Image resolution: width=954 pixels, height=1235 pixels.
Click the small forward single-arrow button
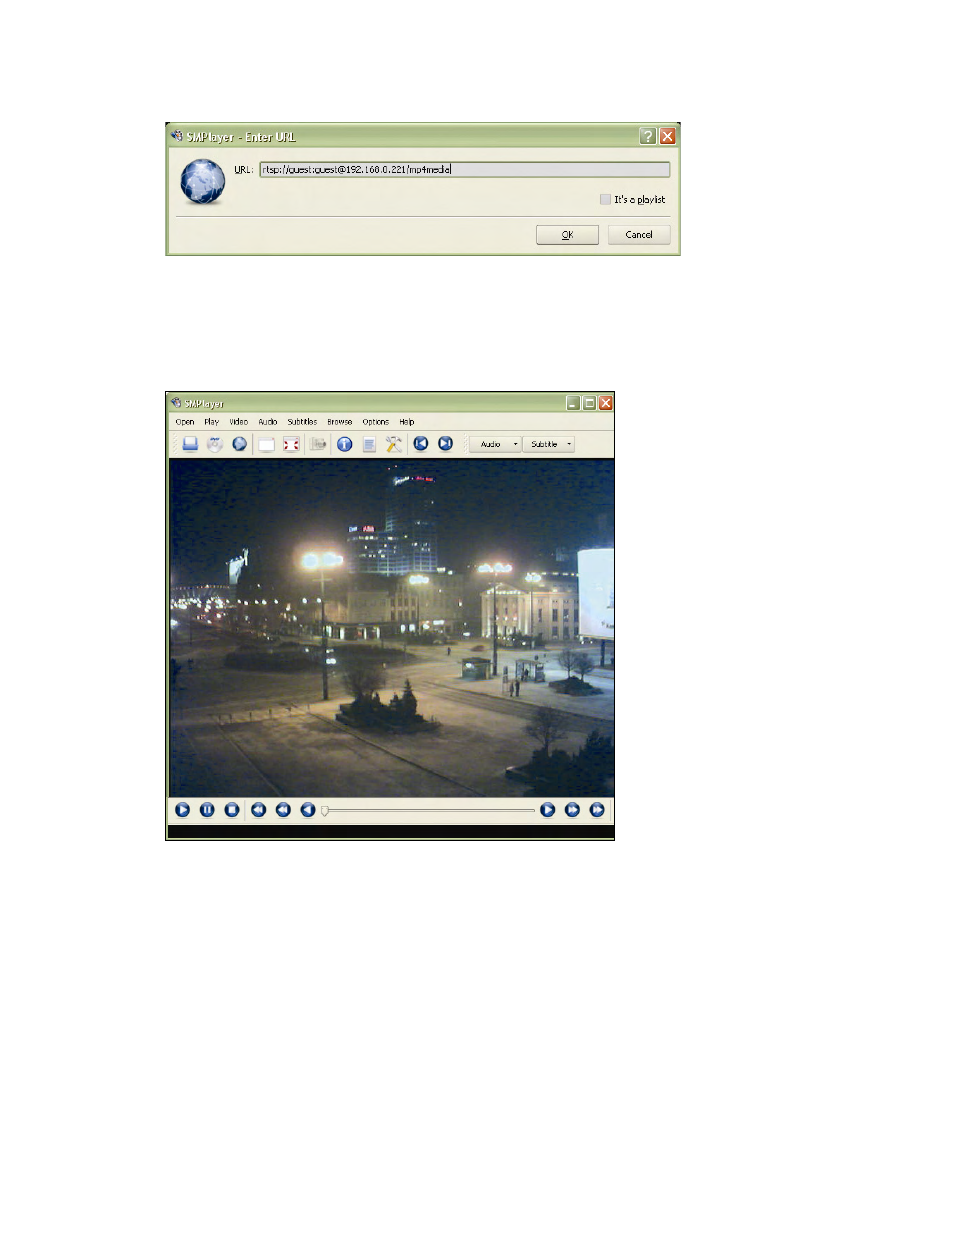coord(548,810)
